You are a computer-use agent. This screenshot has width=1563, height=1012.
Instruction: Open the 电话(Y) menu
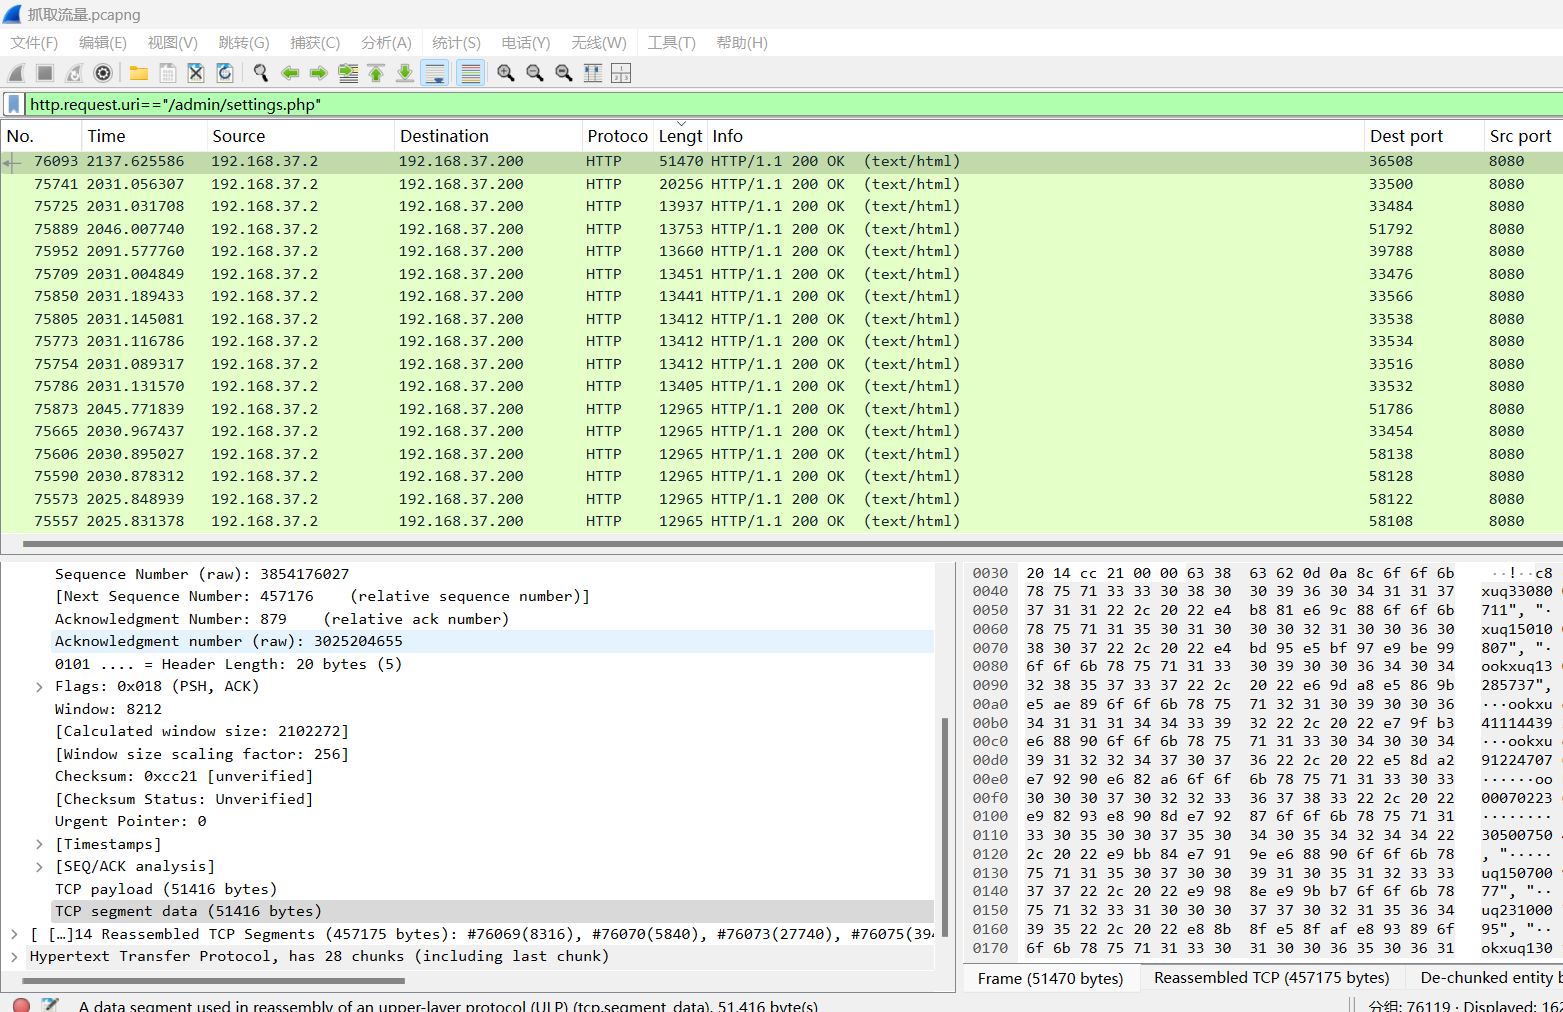click(526, 43)
